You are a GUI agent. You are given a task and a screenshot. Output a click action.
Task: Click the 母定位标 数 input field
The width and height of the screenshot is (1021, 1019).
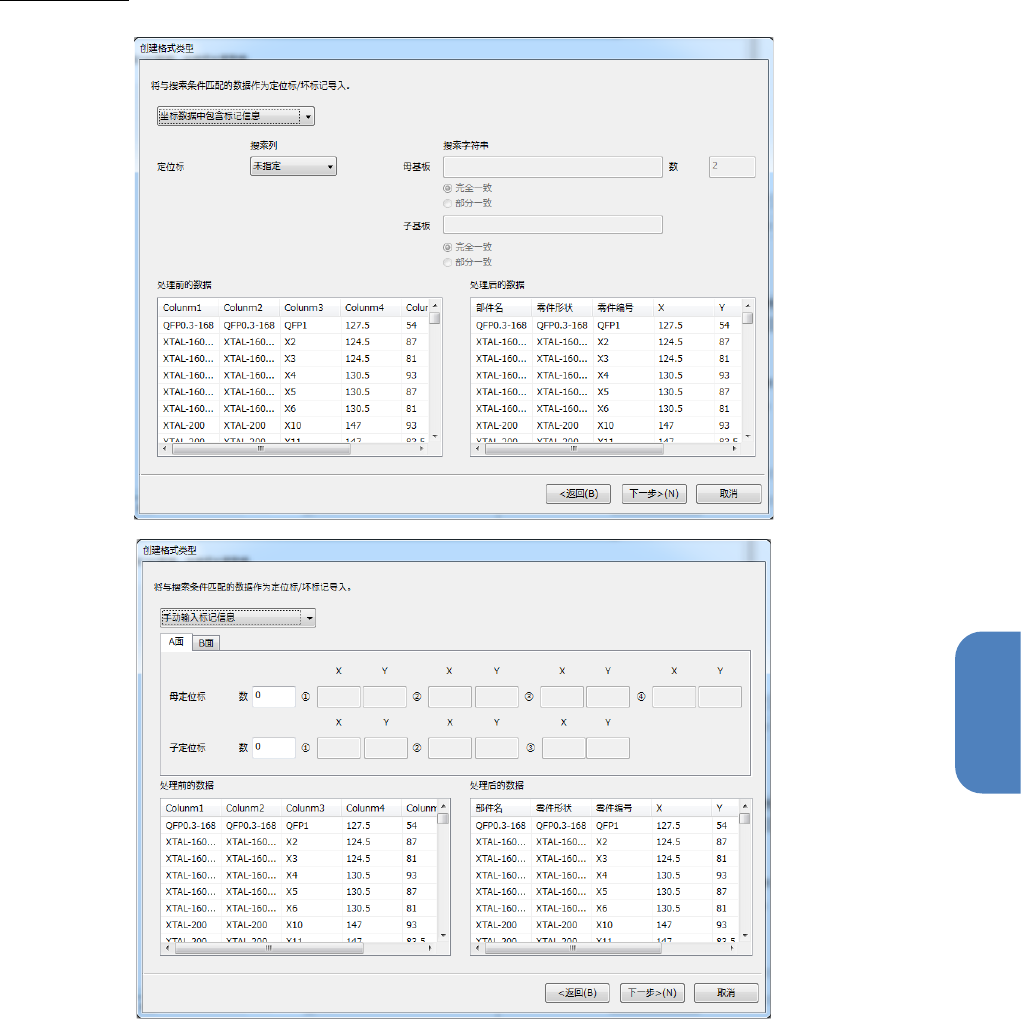274,696
